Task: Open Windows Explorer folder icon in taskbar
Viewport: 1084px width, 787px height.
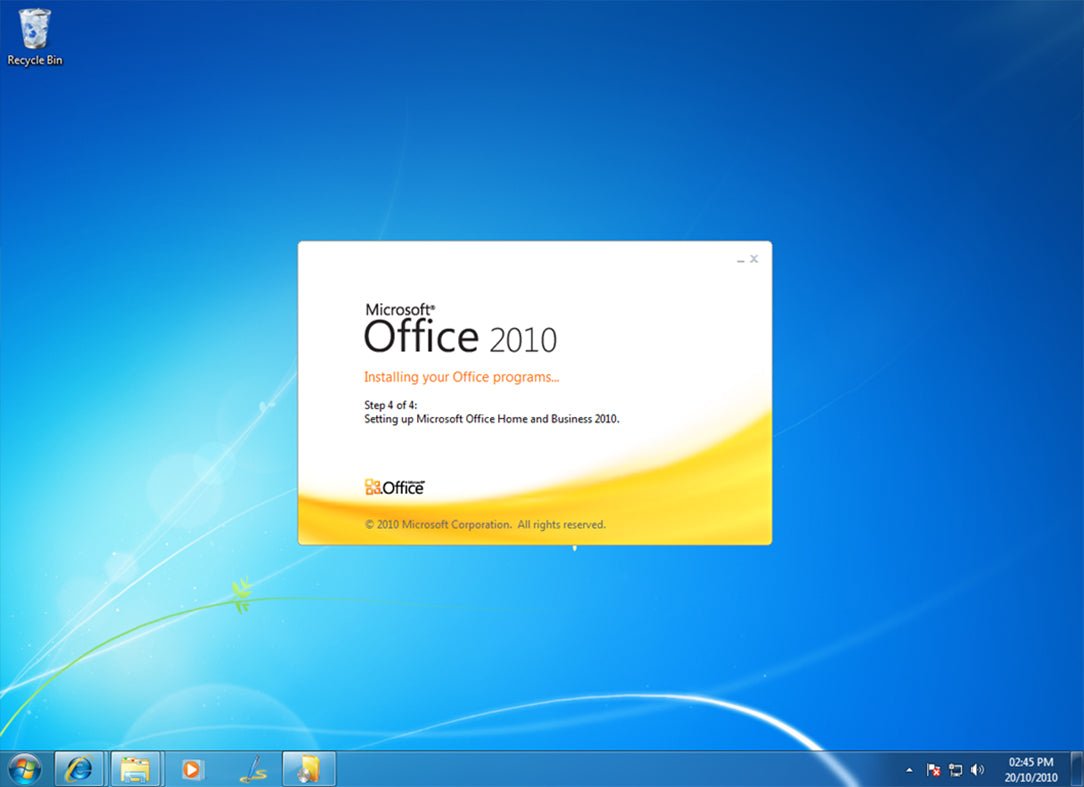Action: [x=136, y=769]
